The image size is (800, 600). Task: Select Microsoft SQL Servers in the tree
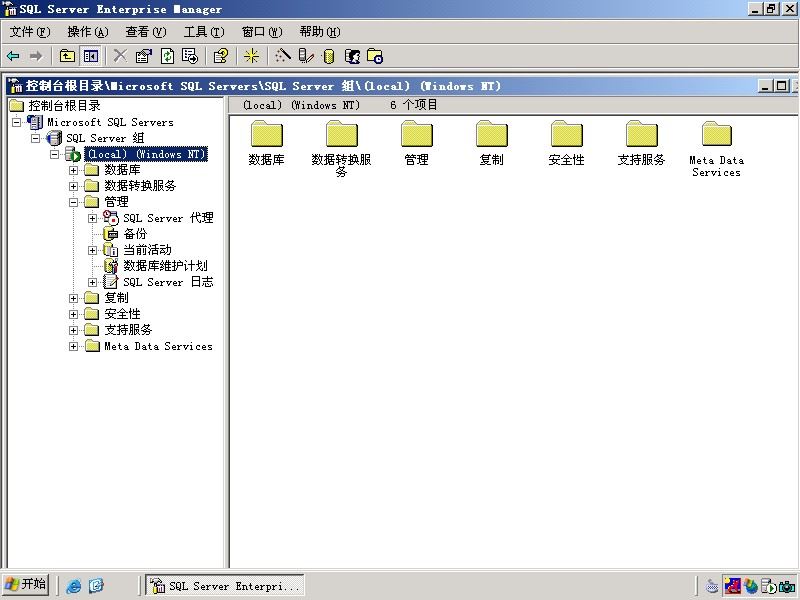[x=110, y=122]
